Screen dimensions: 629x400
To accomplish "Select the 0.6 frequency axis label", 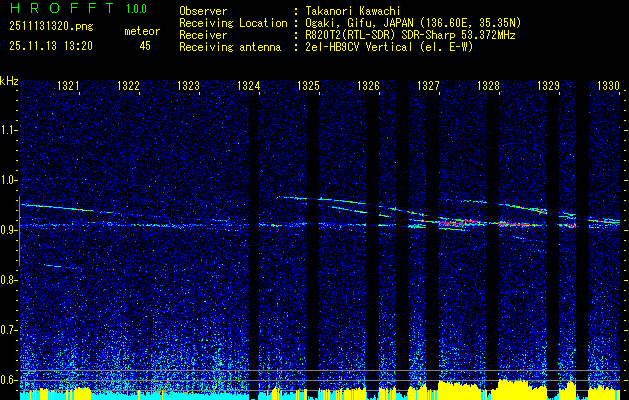I will tap(8, 380).
